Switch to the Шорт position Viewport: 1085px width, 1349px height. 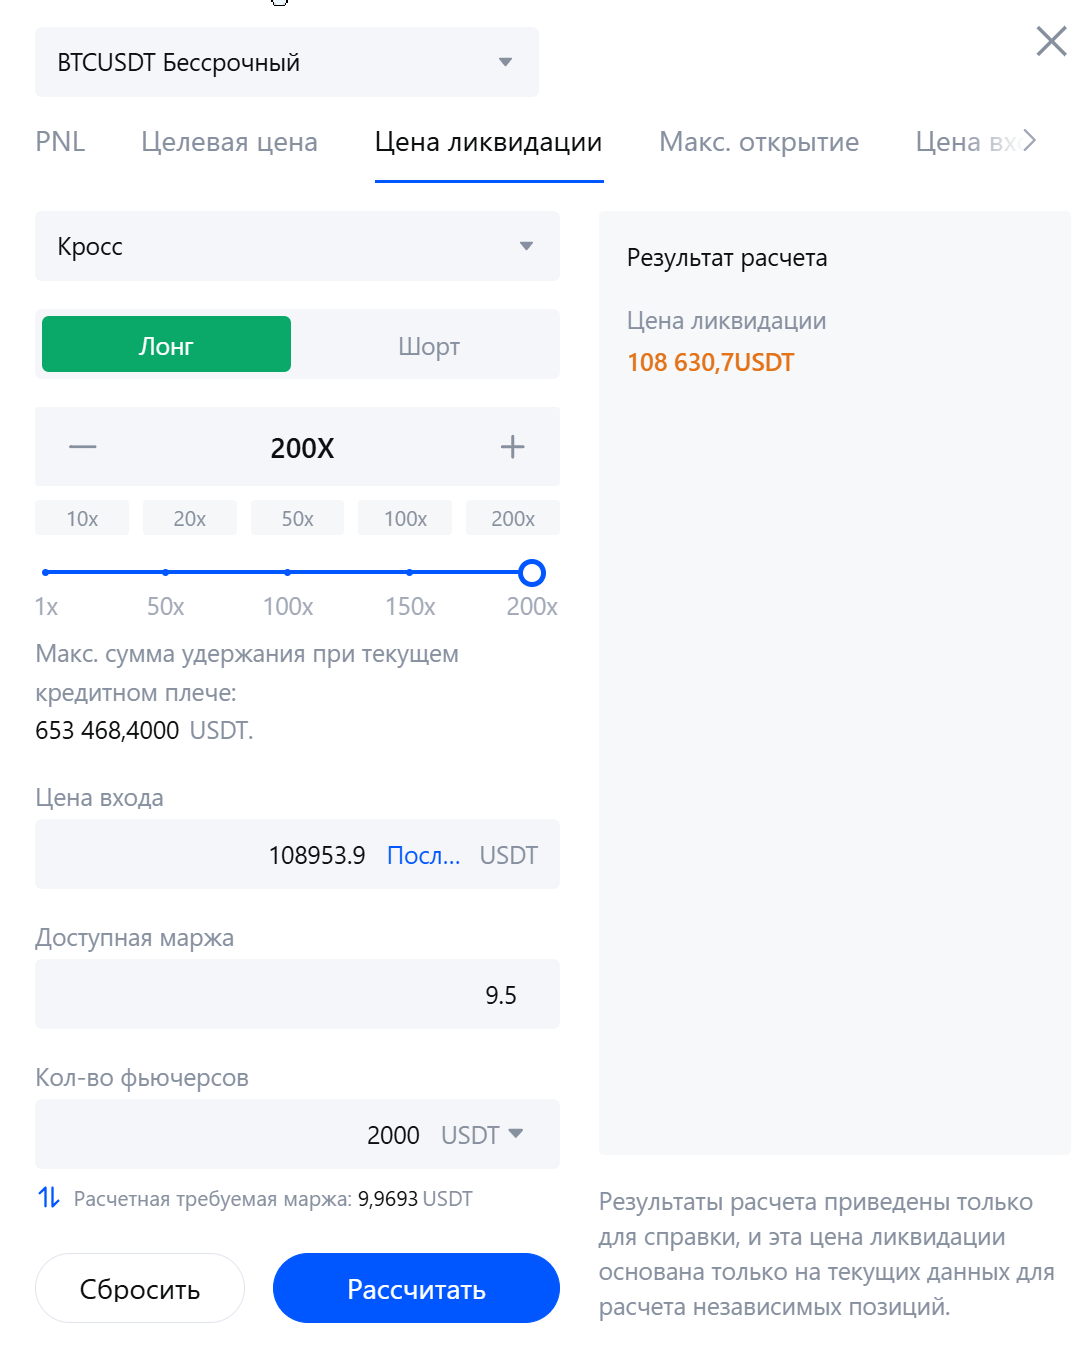tap(428, 346)
